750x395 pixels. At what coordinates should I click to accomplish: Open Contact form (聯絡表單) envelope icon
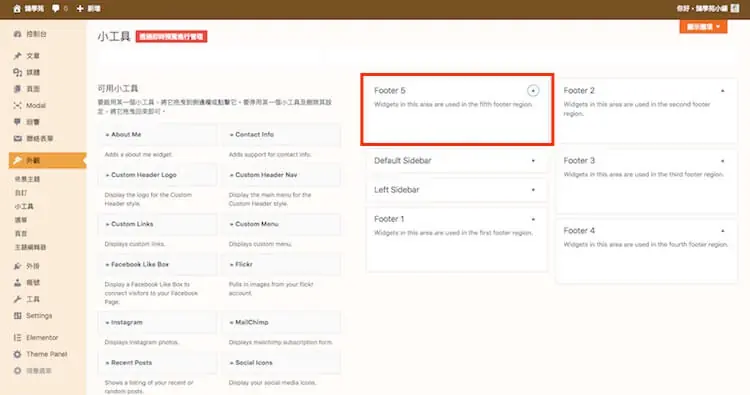click(18, 139)
